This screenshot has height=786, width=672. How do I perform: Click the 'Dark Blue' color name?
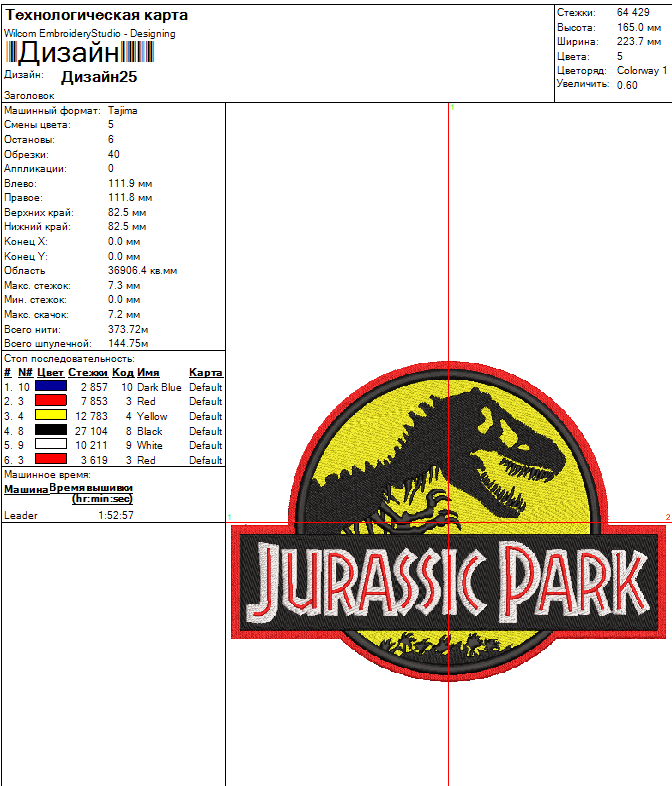pos(159,387)
